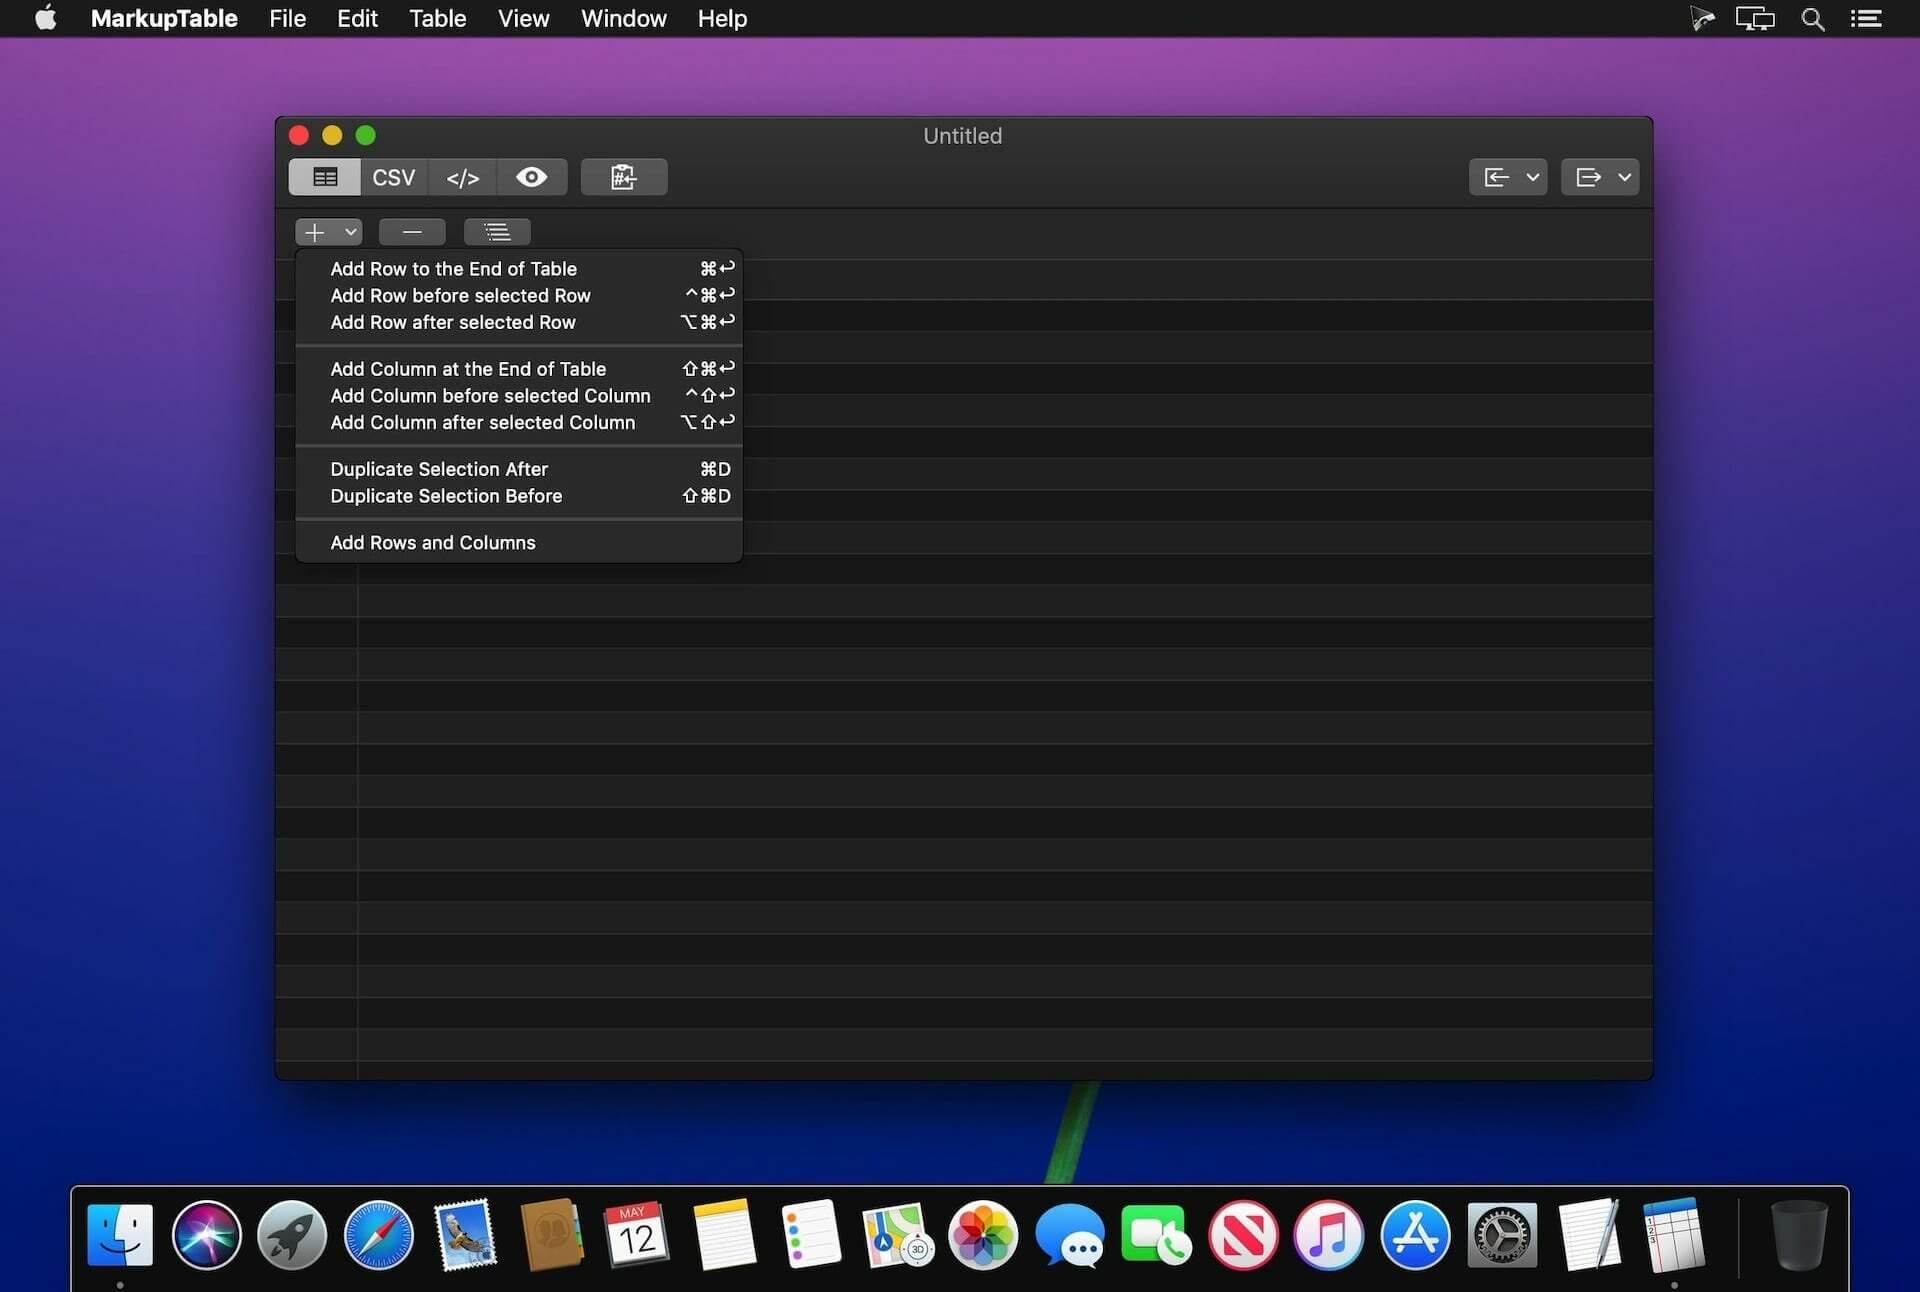Image resolution: width=1920 pixels, height=1292 pixels.
Task: Open the View menu in menu bar
Action: pyautogui.click(x=523, y=18)
